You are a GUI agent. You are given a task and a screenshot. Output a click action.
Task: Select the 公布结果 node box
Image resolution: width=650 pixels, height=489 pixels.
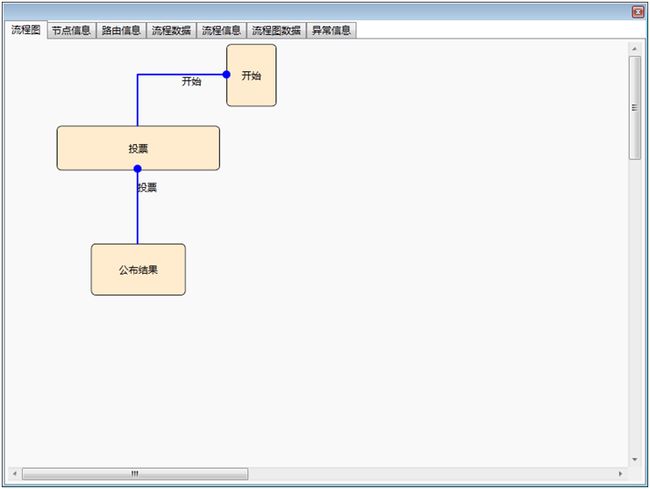click(x=138, y=269)
